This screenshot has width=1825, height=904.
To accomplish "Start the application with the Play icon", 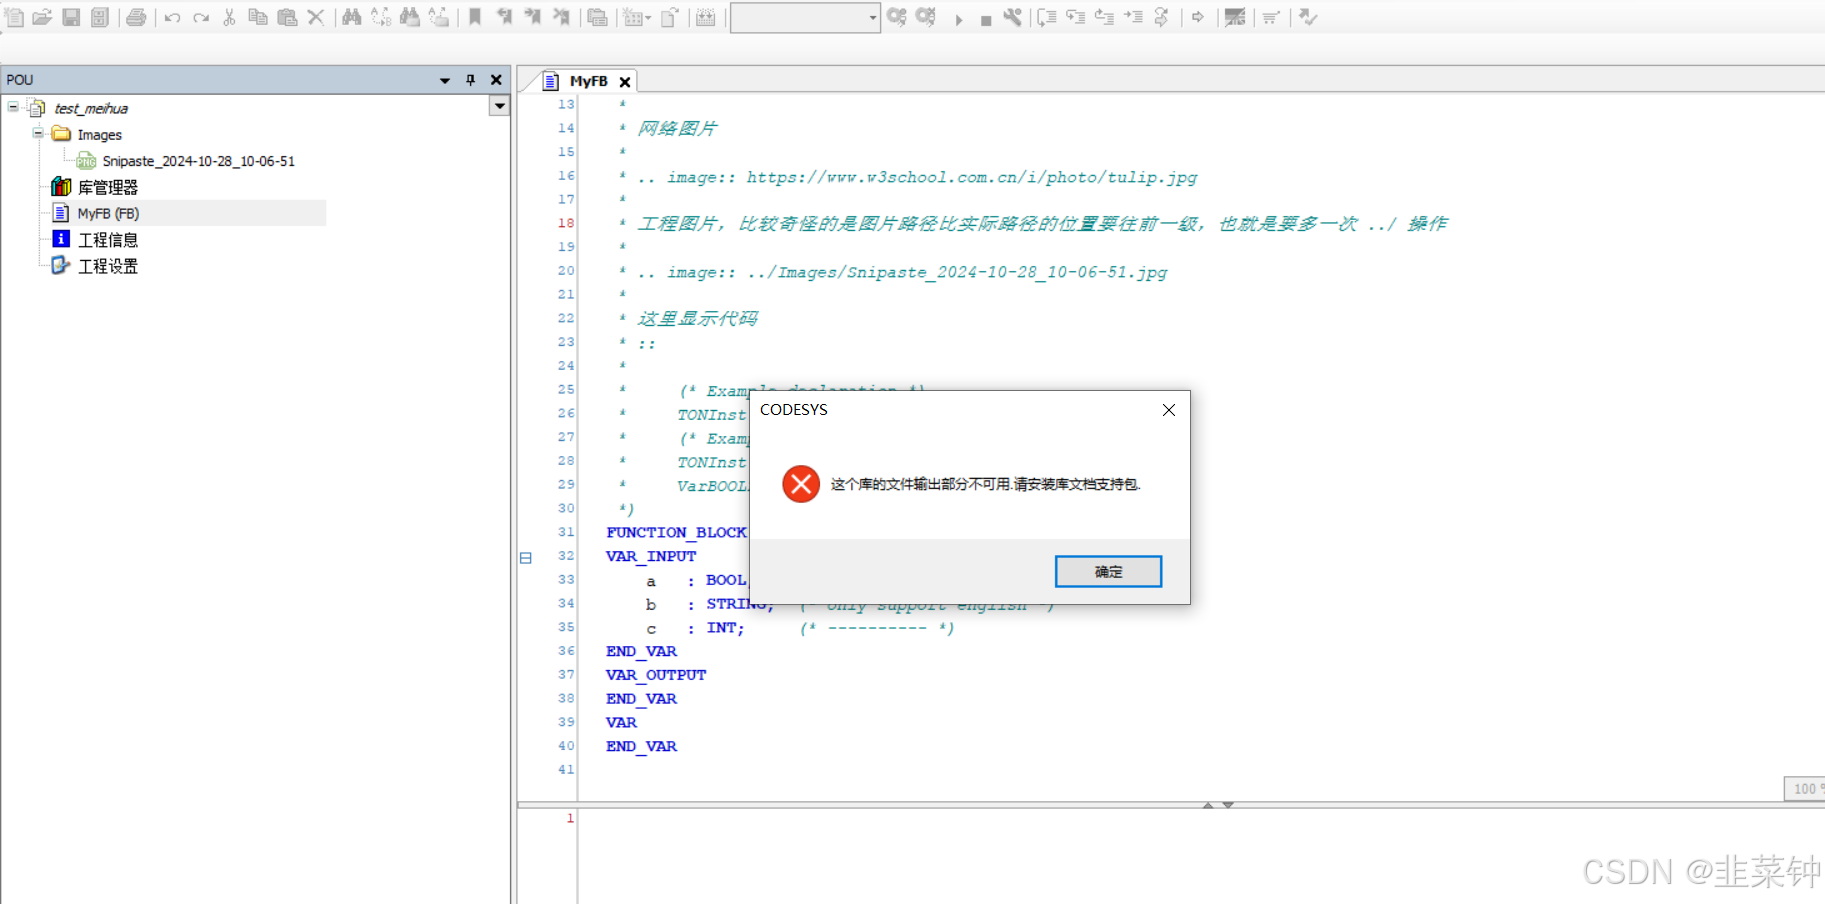I will coord(959,17).
